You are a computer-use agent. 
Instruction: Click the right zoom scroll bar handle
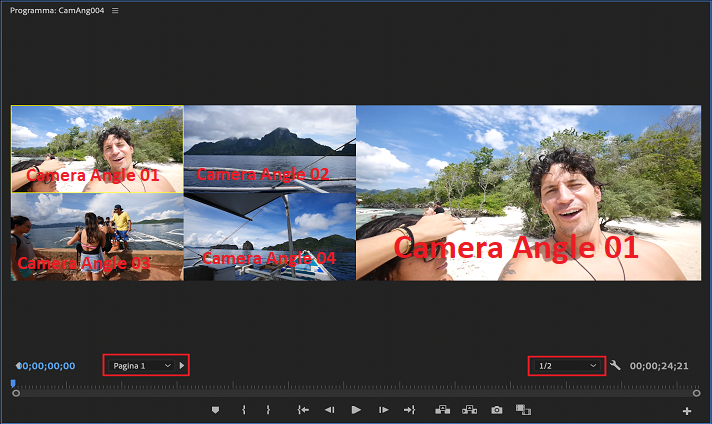coord(696,393)
